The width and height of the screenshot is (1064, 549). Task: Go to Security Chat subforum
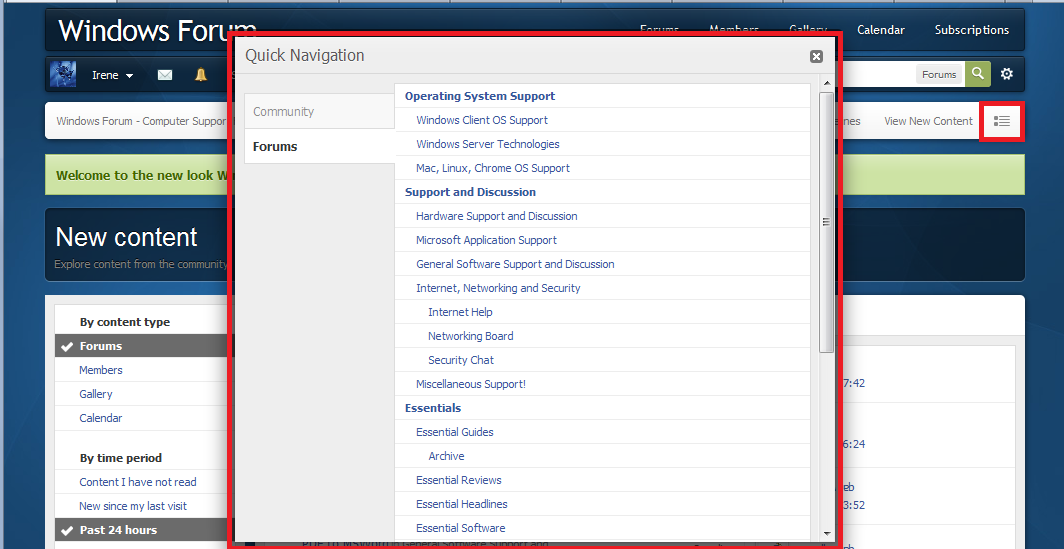tap(461, 360)
